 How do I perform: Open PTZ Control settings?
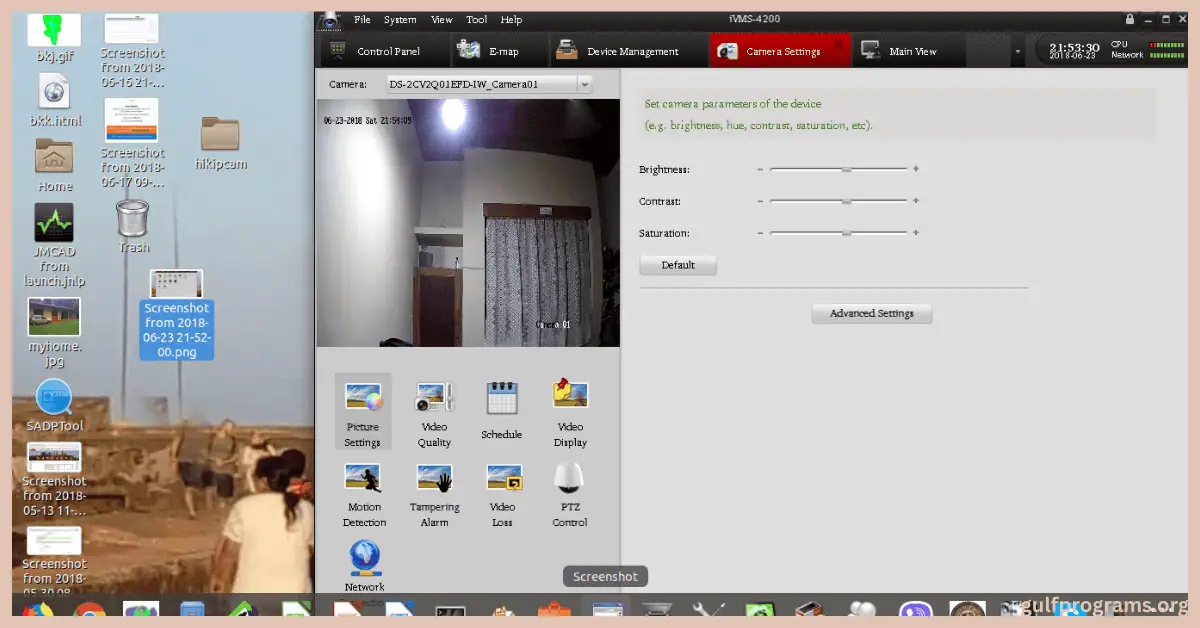[x=569, y=479]
